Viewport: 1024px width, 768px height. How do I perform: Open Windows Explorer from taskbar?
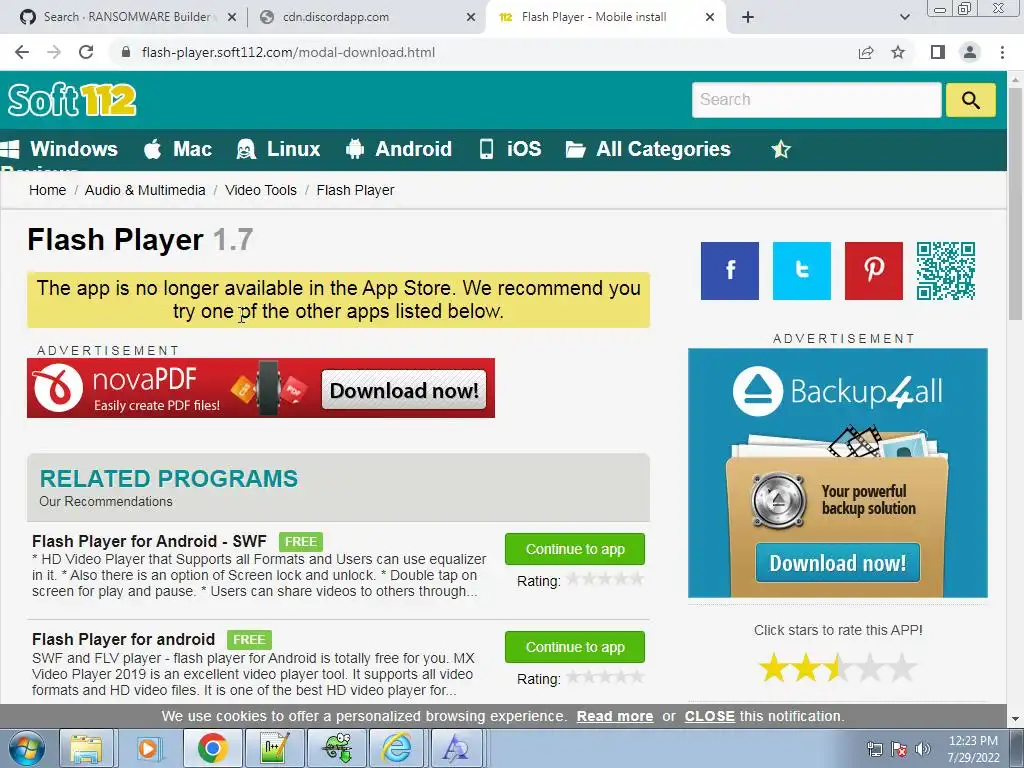click(86, 748)
